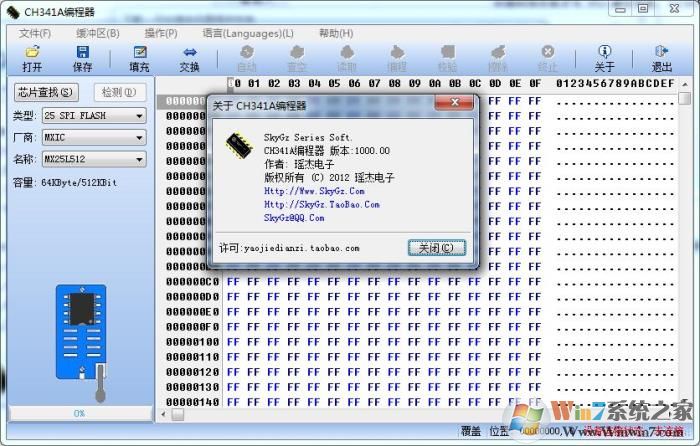Screen dimensions: 700x446
Task: Verify chip data with the 校验 icon
Action: click(447, 58)
